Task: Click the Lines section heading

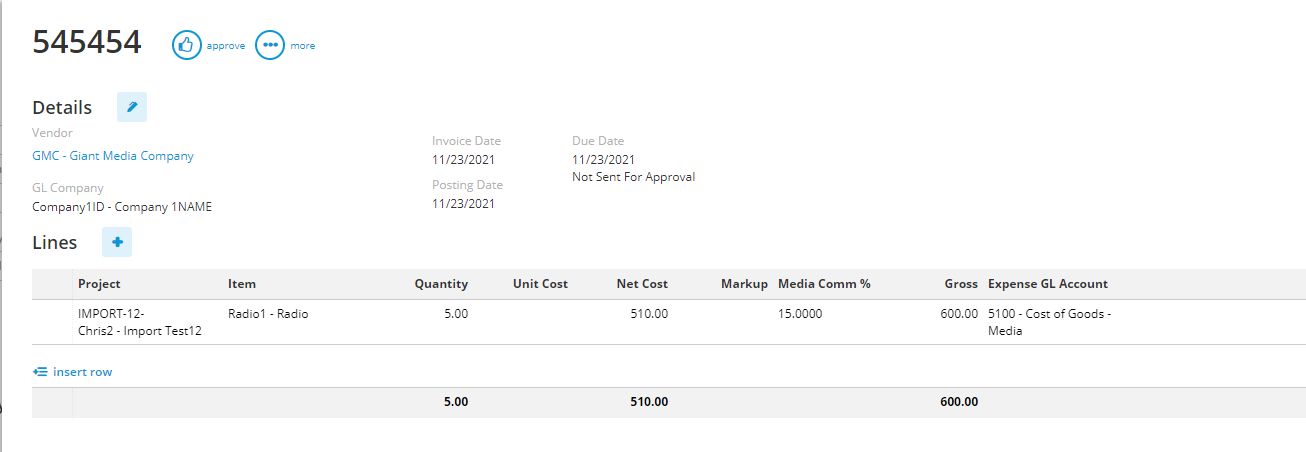Action: (55, 243)
